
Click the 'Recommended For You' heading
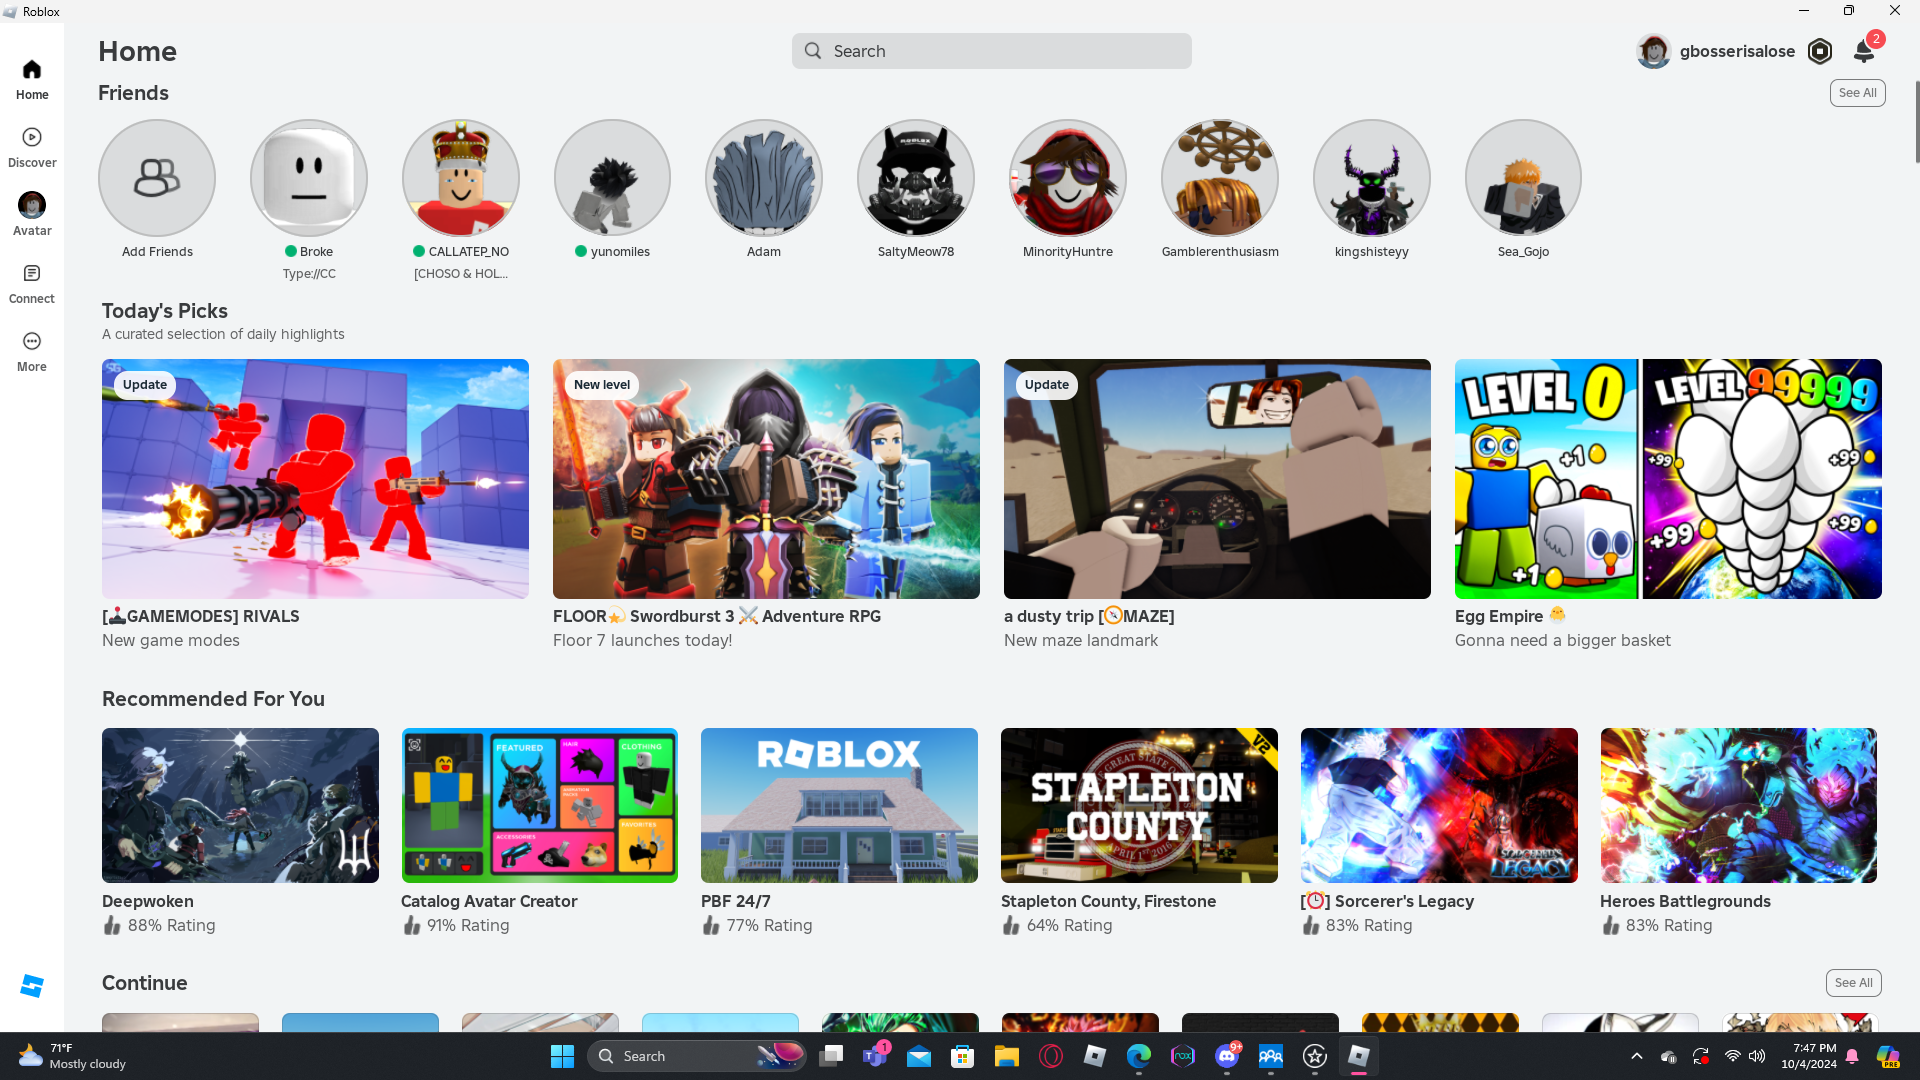213,699
